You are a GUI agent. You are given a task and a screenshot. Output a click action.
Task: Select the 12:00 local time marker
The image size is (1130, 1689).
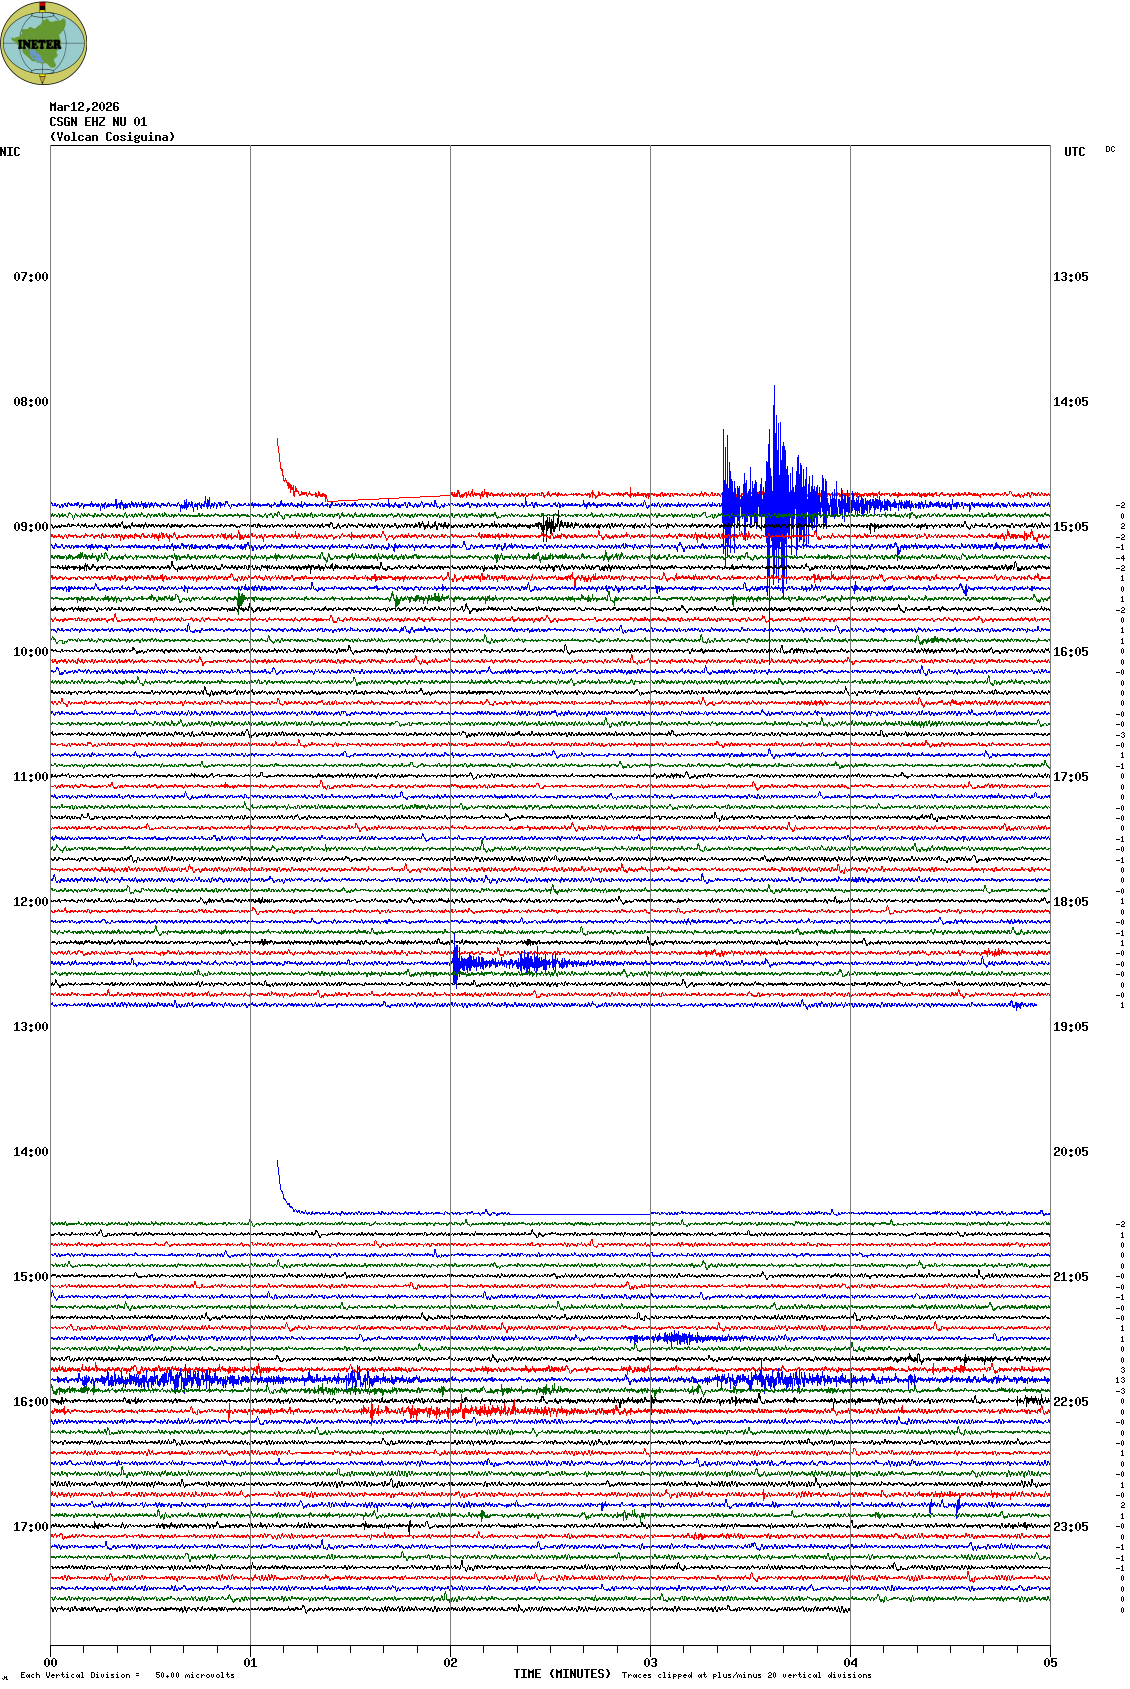coord(30,902)
